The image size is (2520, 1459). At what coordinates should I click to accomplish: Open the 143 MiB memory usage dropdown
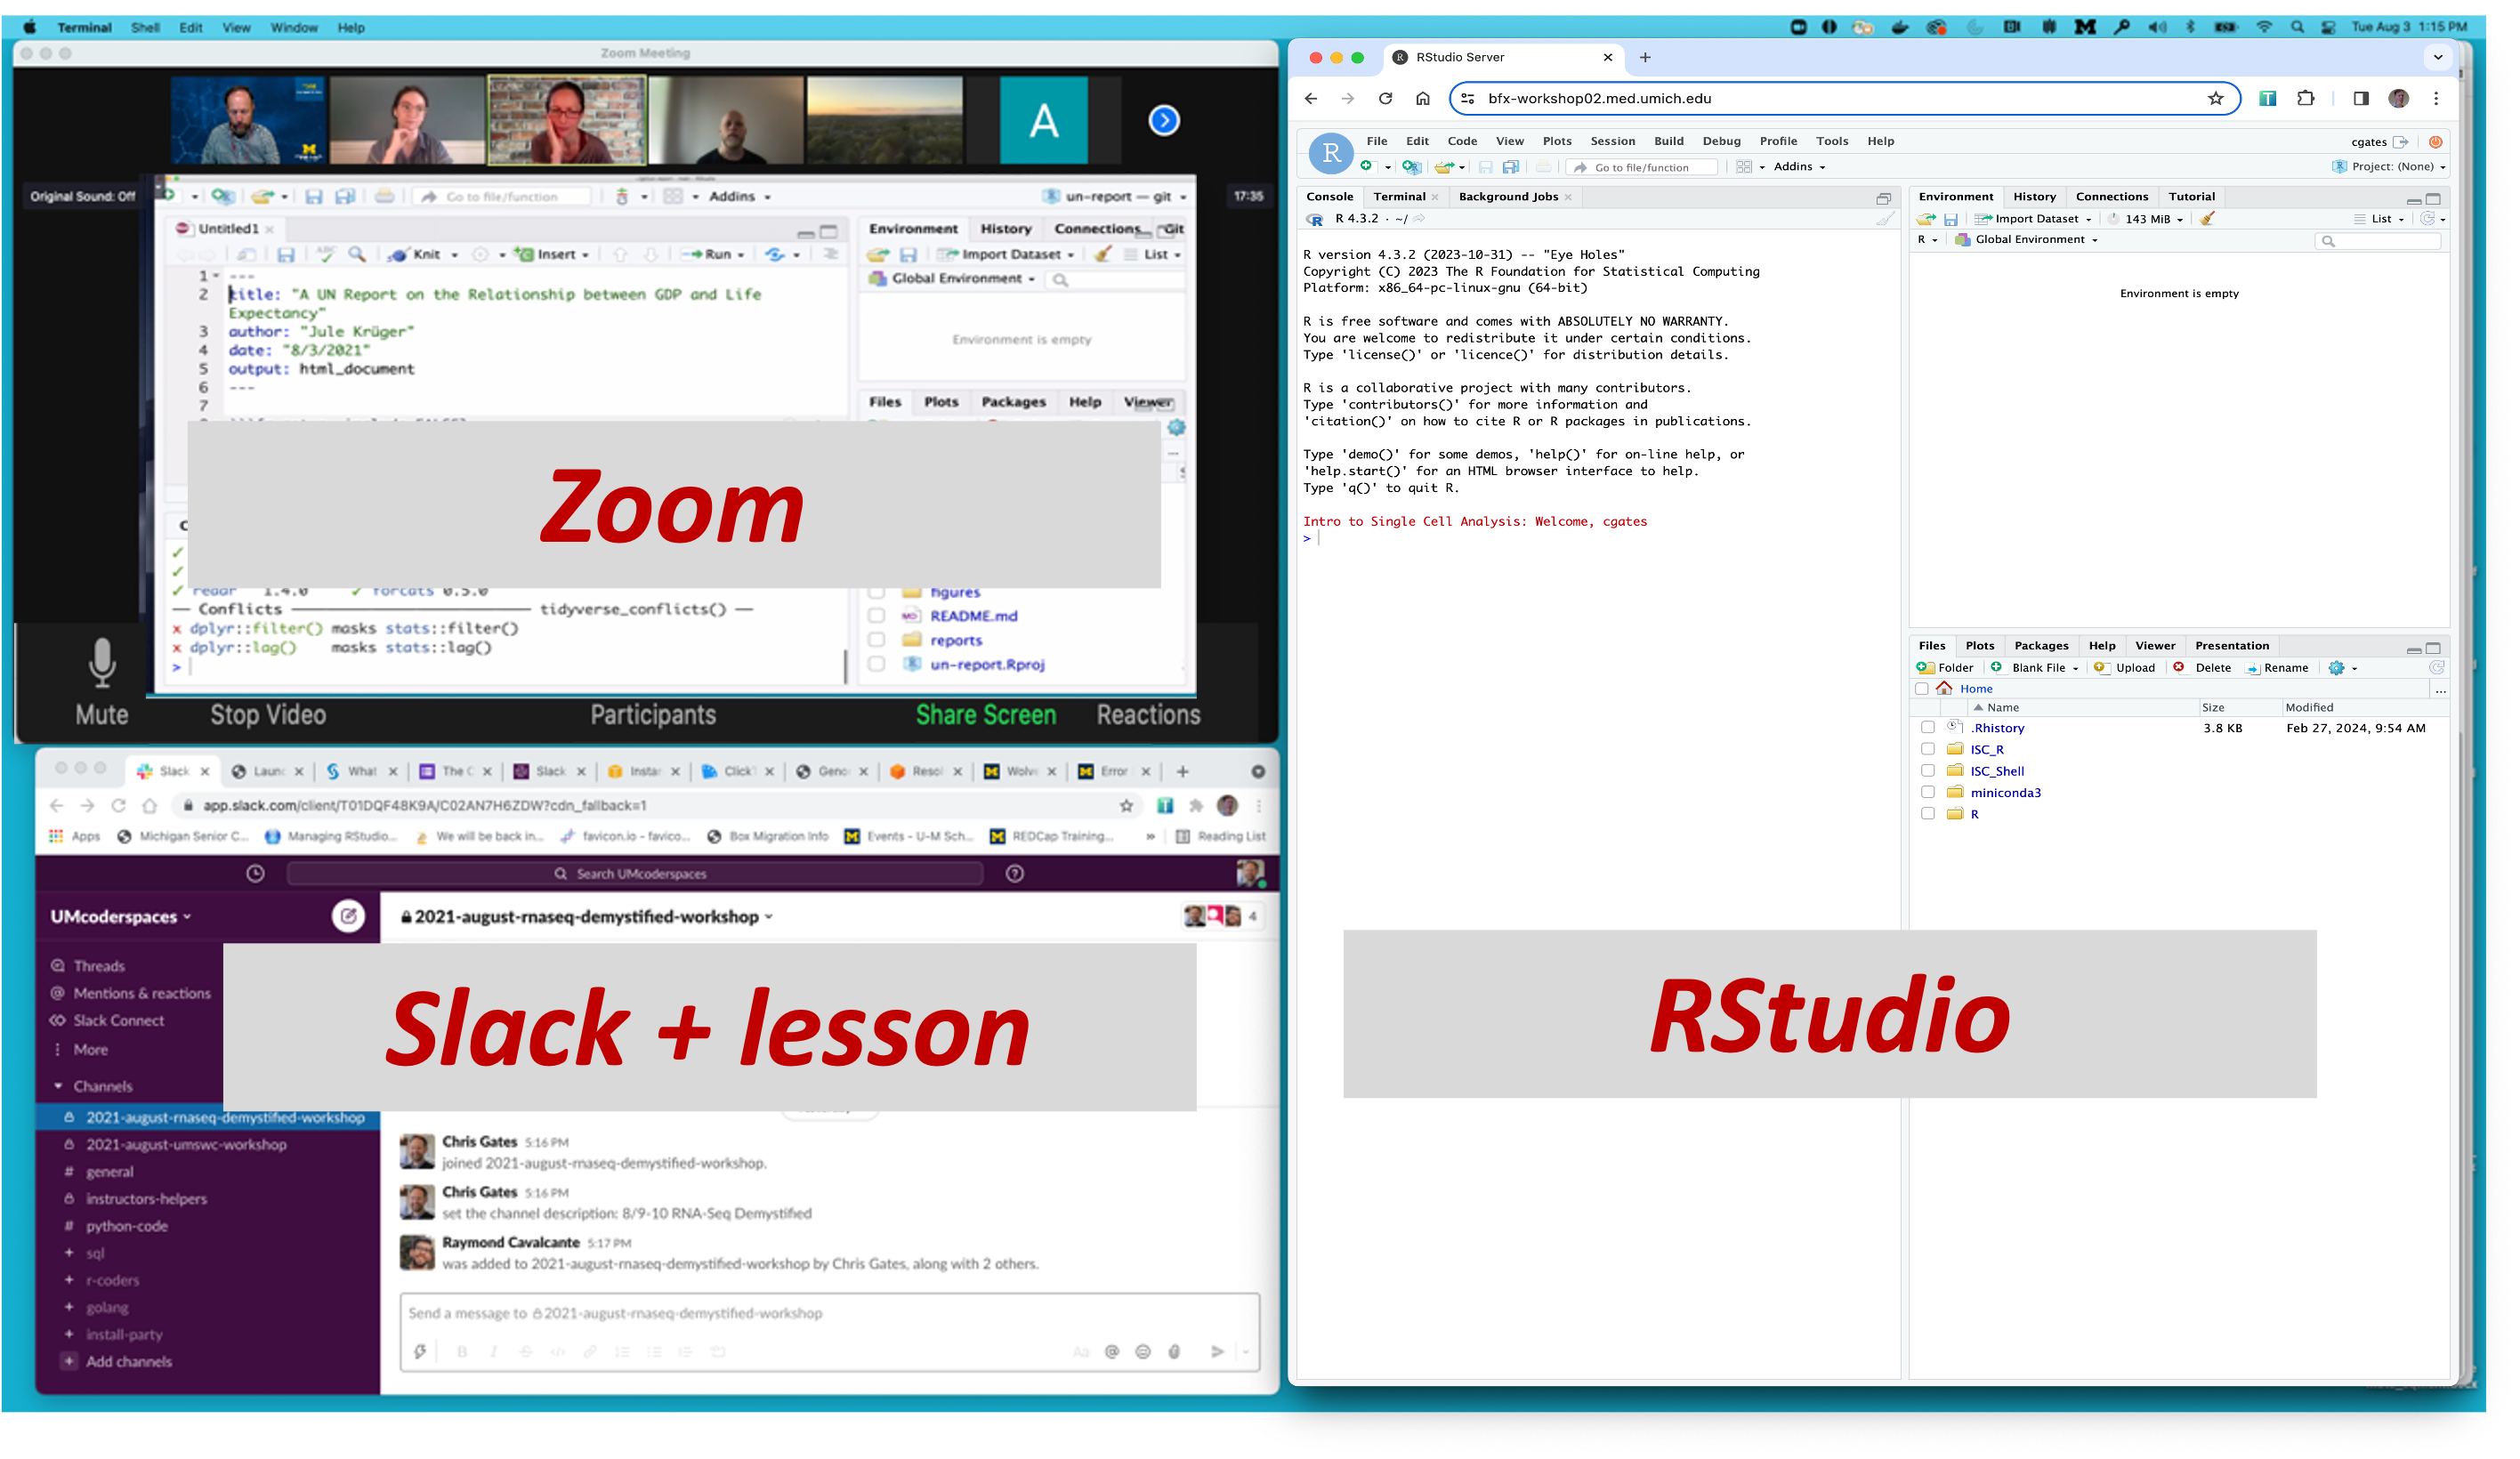(x=2145, y=219)
